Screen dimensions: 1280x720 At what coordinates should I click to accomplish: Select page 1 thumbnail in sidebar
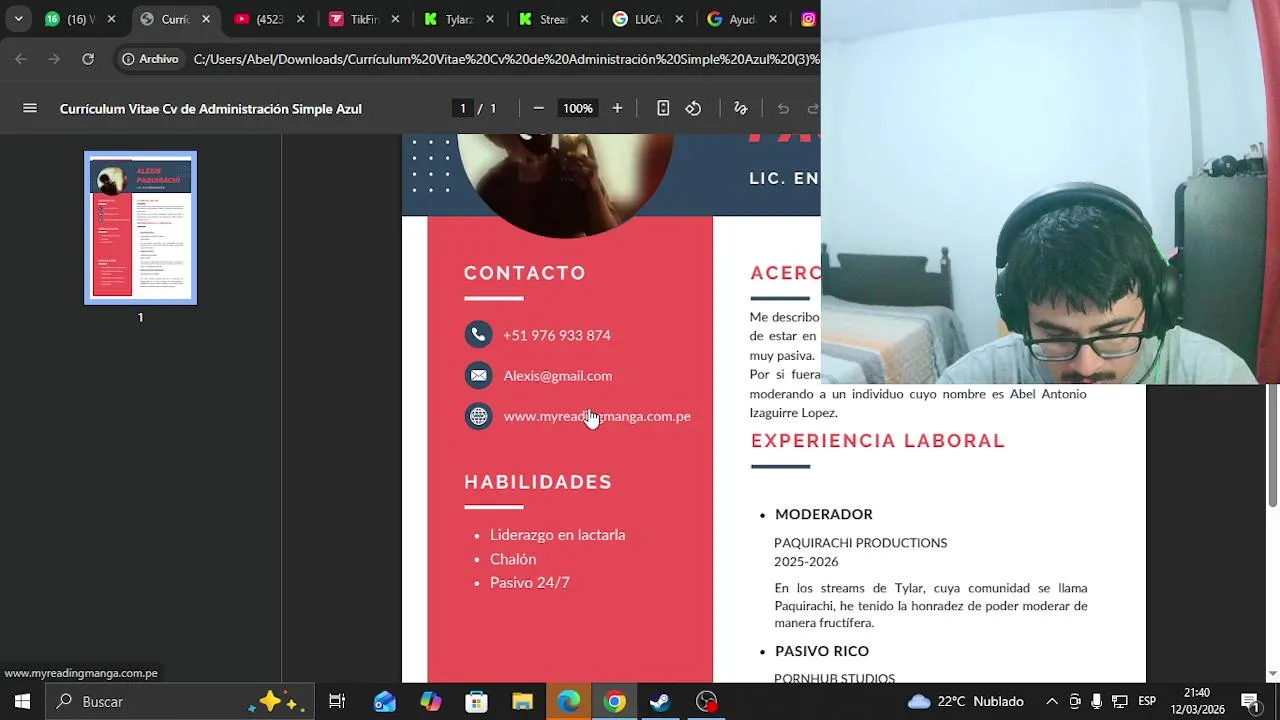coord(140,228)
